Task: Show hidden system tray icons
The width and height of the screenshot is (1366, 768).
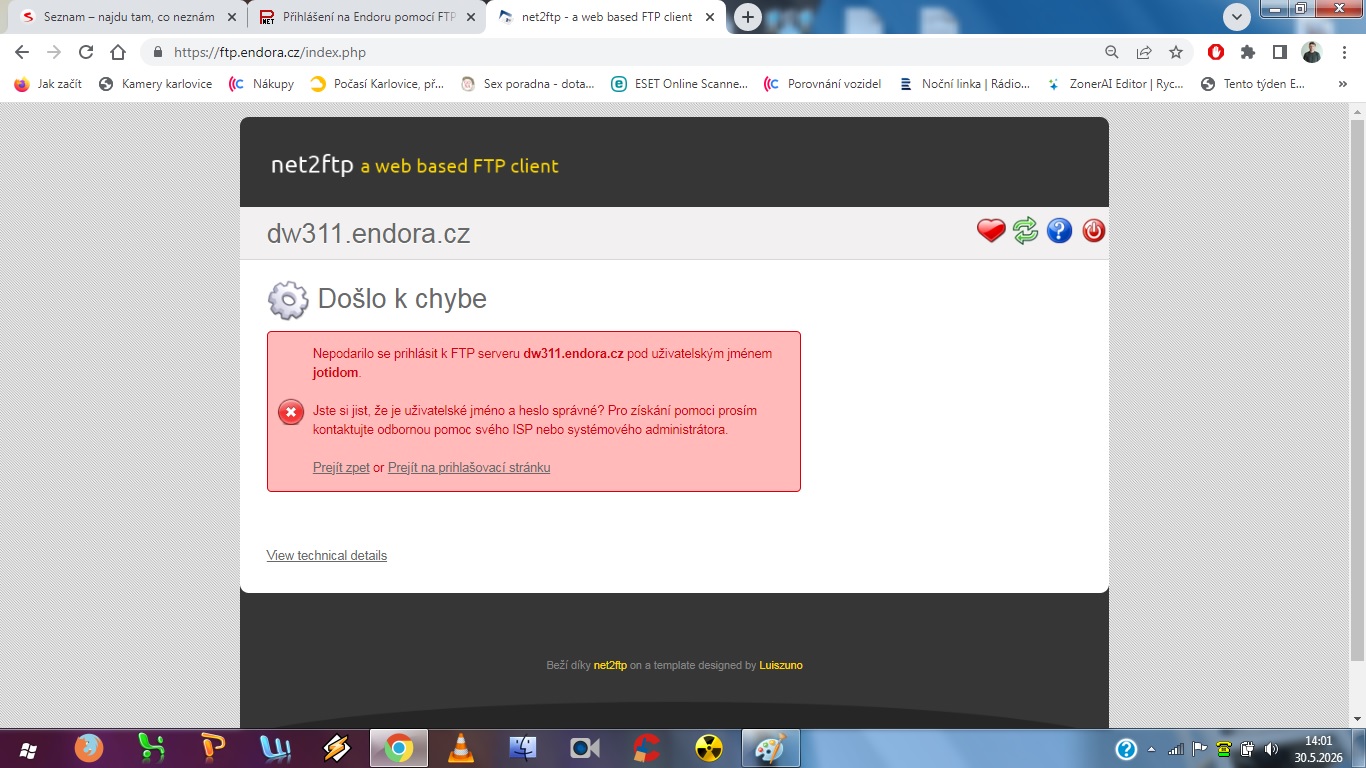Action: 1151,749
